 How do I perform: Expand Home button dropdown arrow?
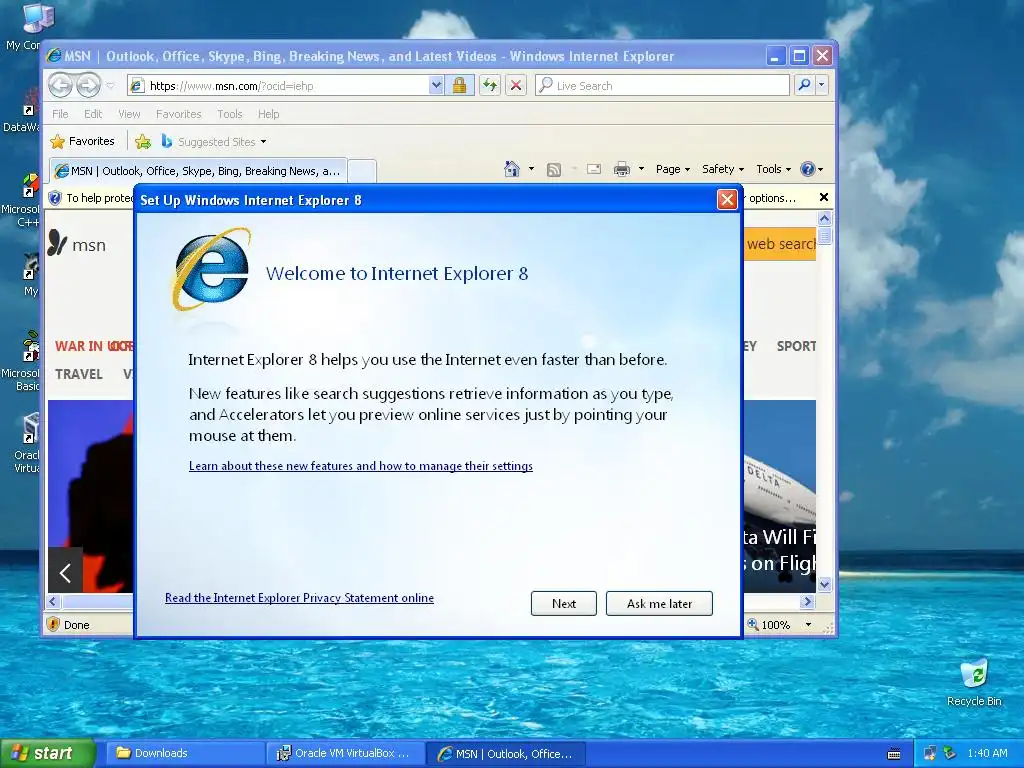coord(531,169)
